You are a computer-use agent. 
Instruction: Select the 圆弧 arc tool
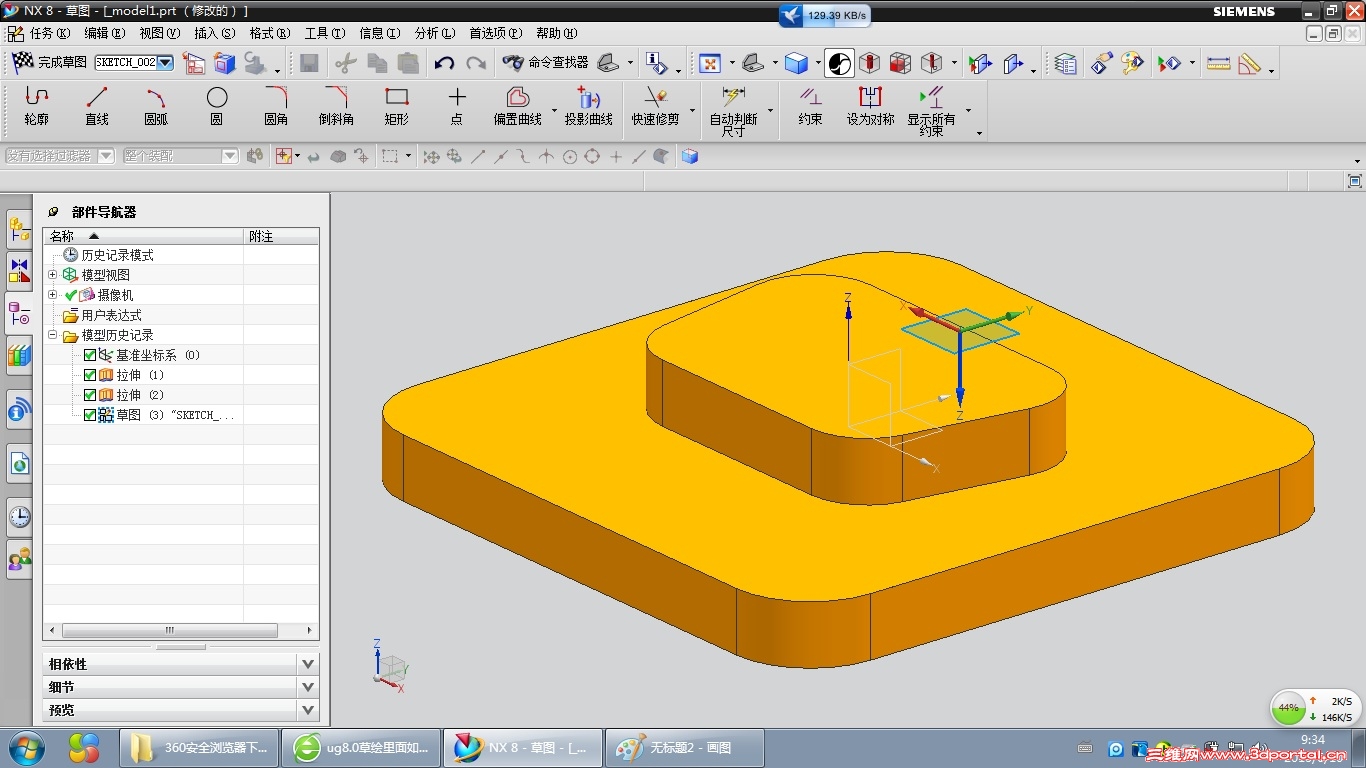pos(156,106)
